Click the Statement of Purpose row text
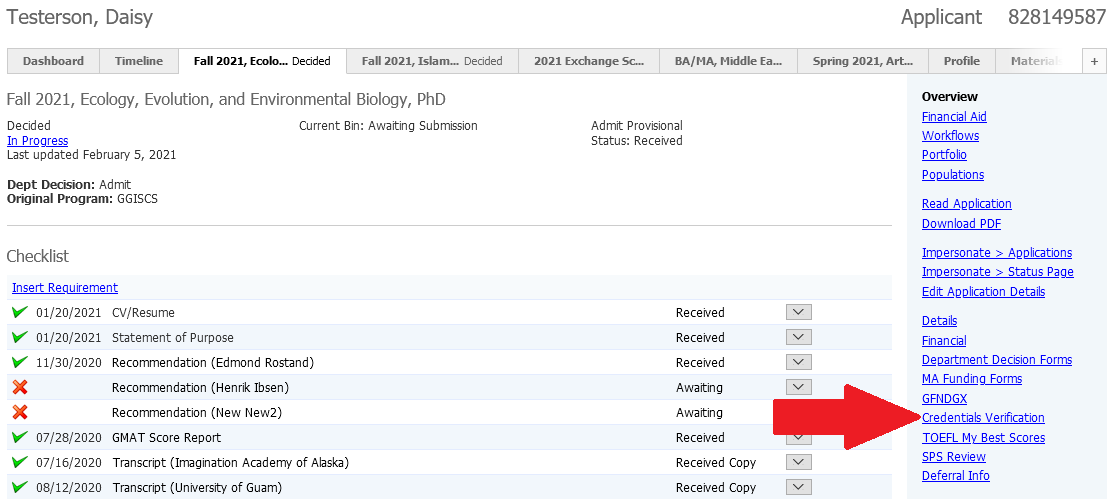The image size is (1117, 499). pos(172,338)
